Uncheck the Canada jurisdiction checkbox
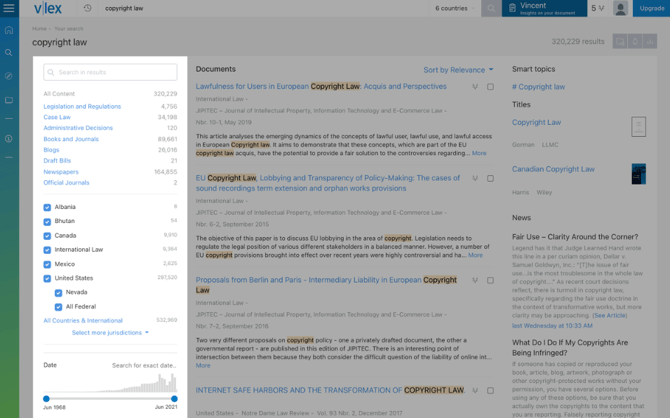This screenshot has width=670, height=418. click(47, 236)
